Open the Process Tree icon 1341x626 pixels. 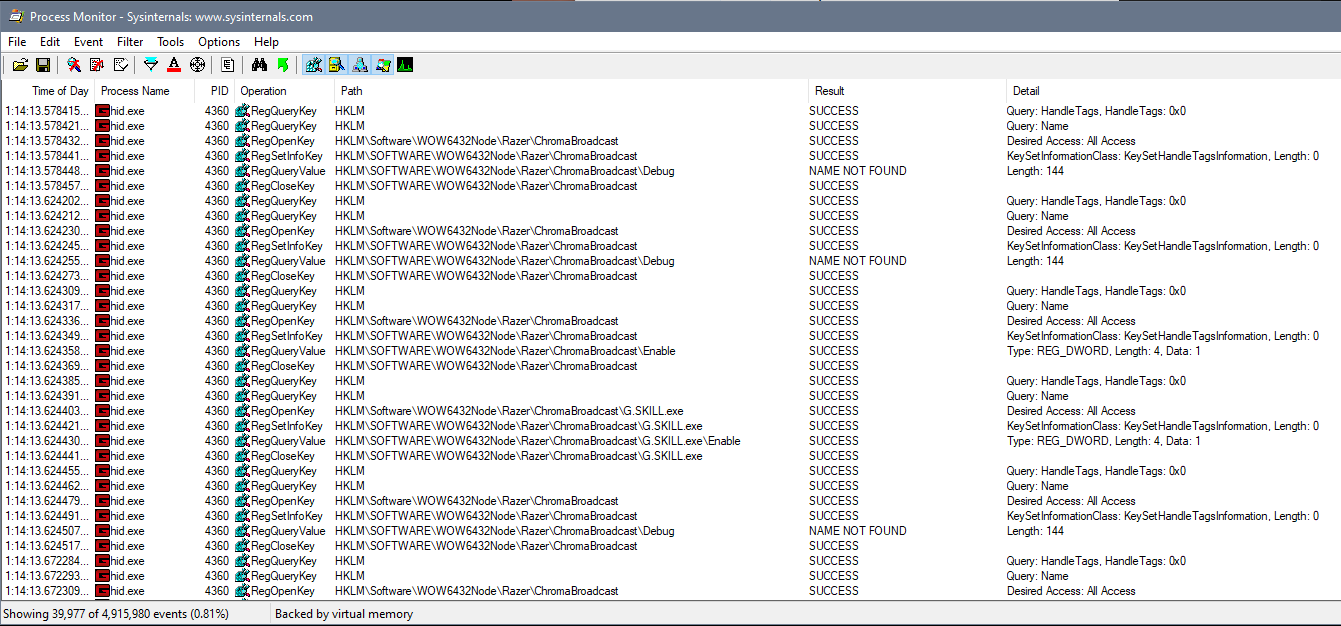pos(228,64)
